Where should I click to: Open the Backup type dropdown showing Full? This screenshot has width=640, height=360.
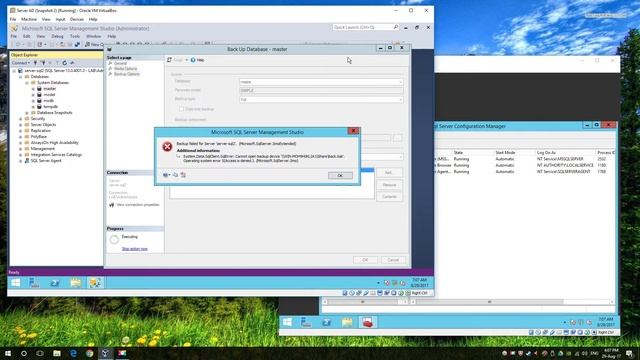click(321, 100)
